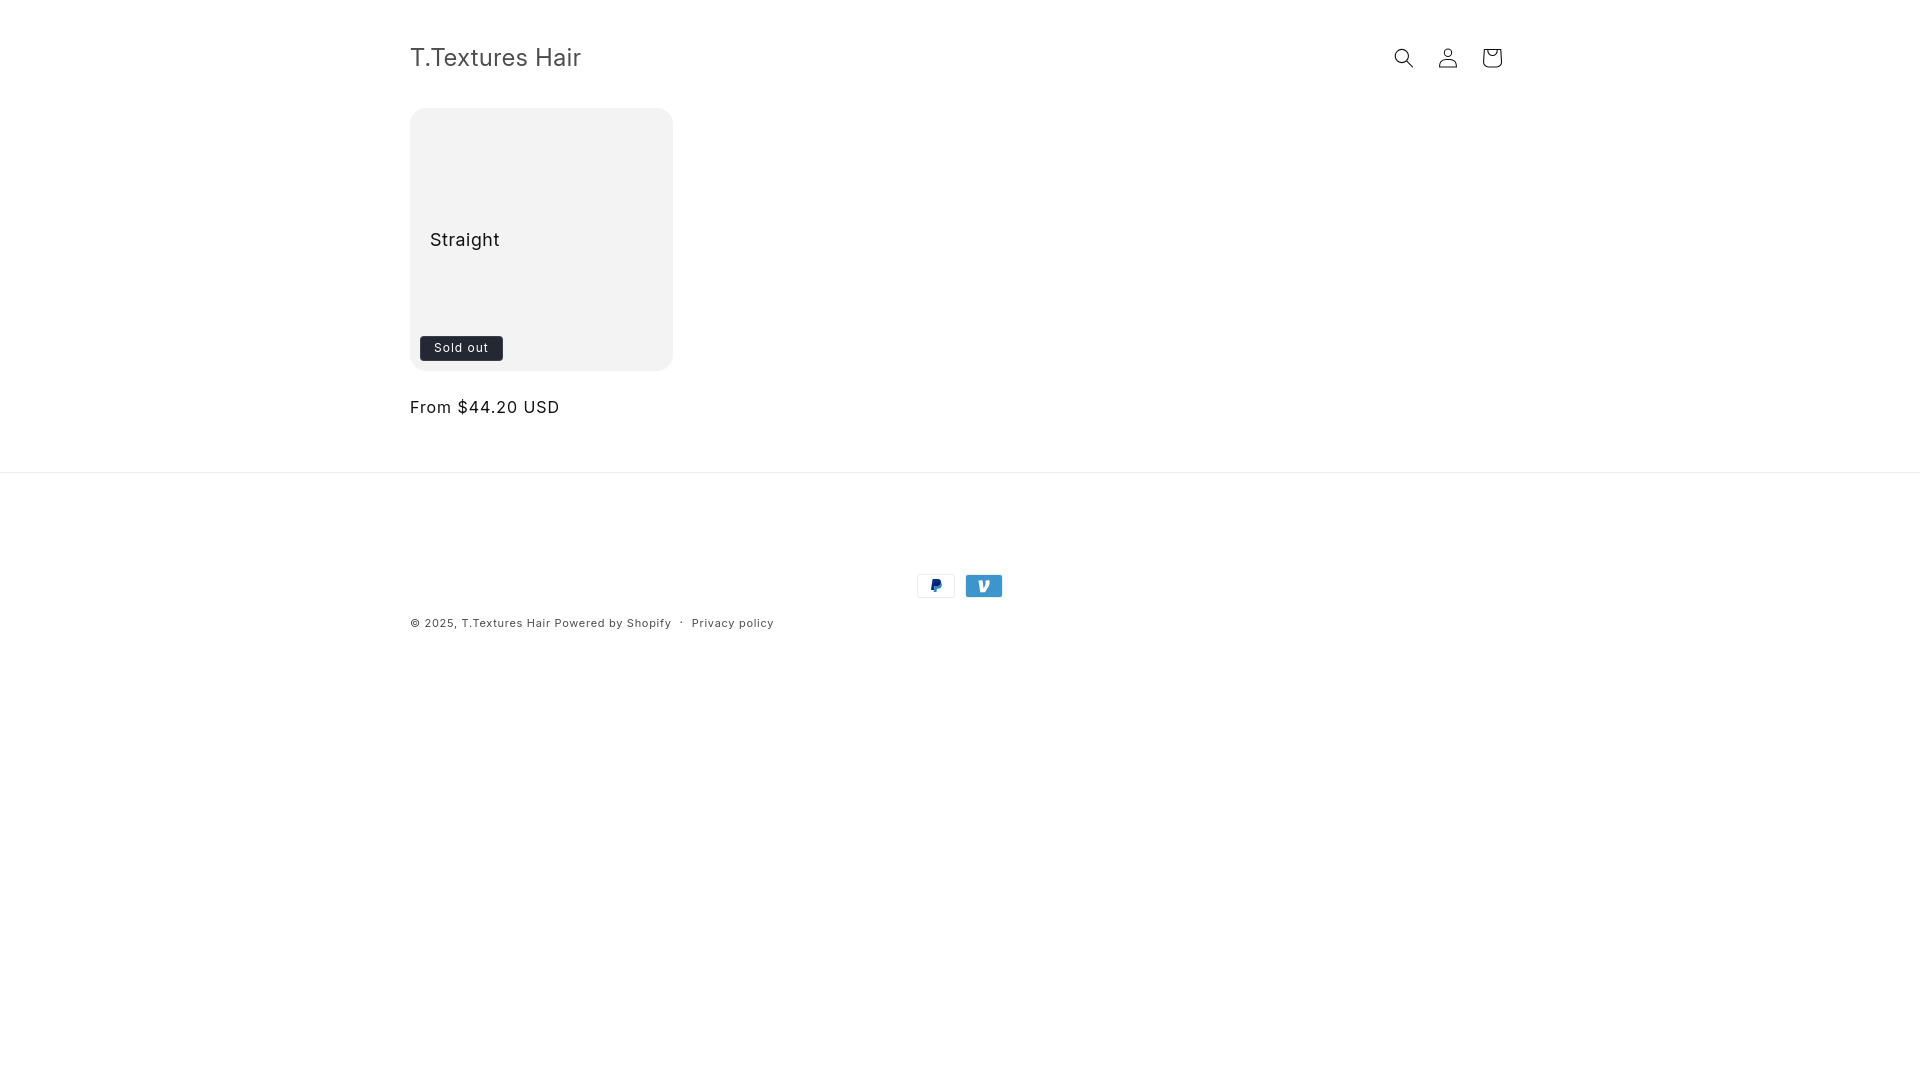Open the Privacy policy link
The height and width of the screenshot is (1080, 1920).
tap(733, 623)
